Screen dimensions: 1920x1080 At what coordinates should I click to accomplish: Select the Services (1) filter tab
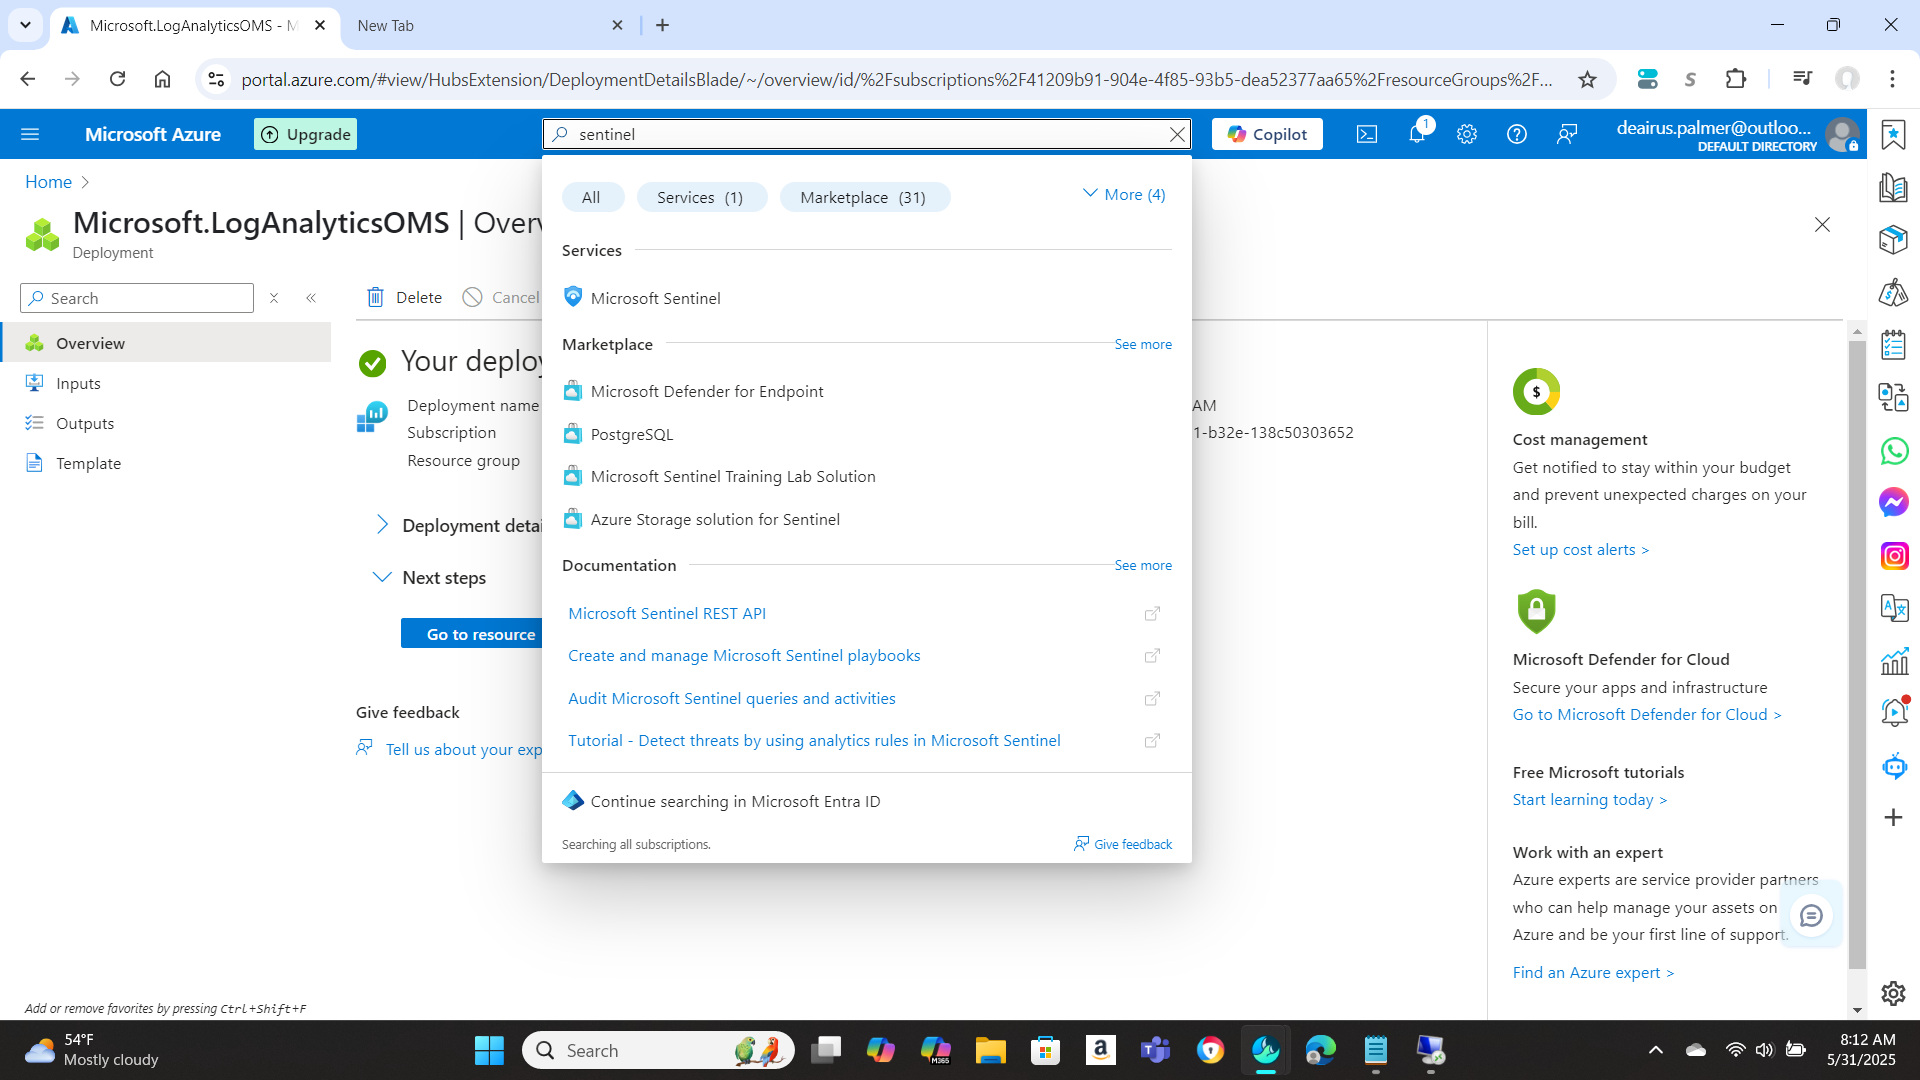pyautogui.click(x=700, y=197)
